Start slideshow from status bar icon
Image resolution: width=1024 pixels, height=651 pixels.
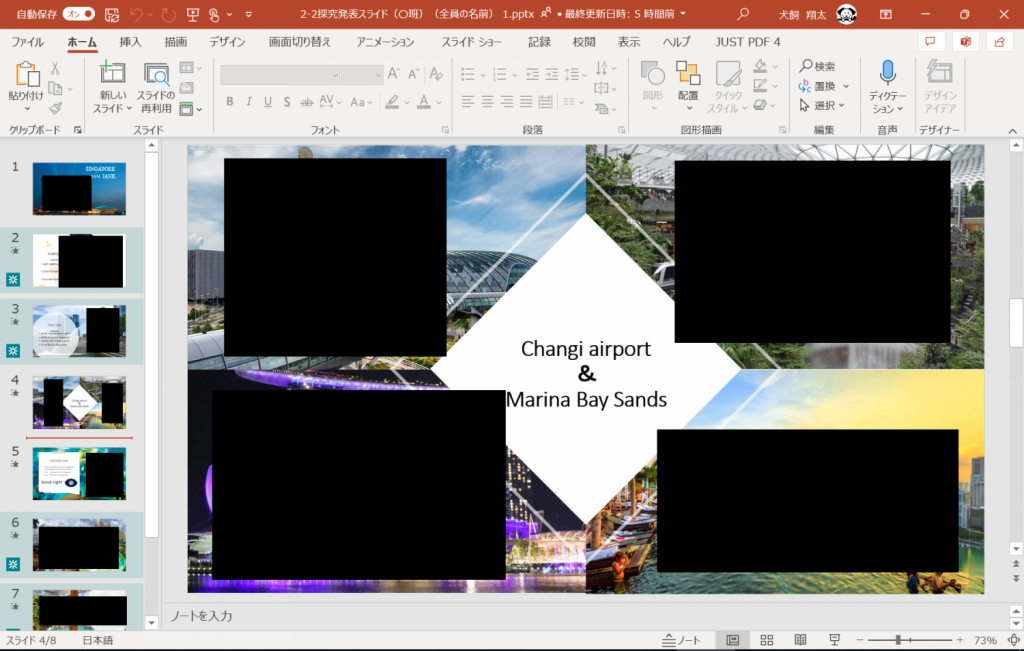(x=834, y=640)
